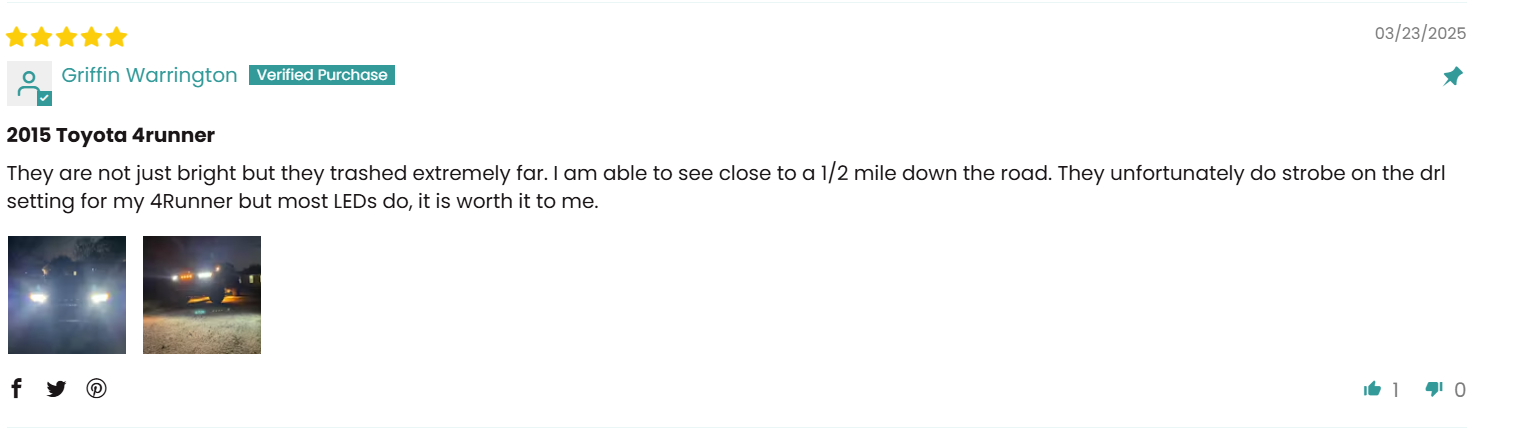Click the Verified Purchase badge

coord(322,75)
